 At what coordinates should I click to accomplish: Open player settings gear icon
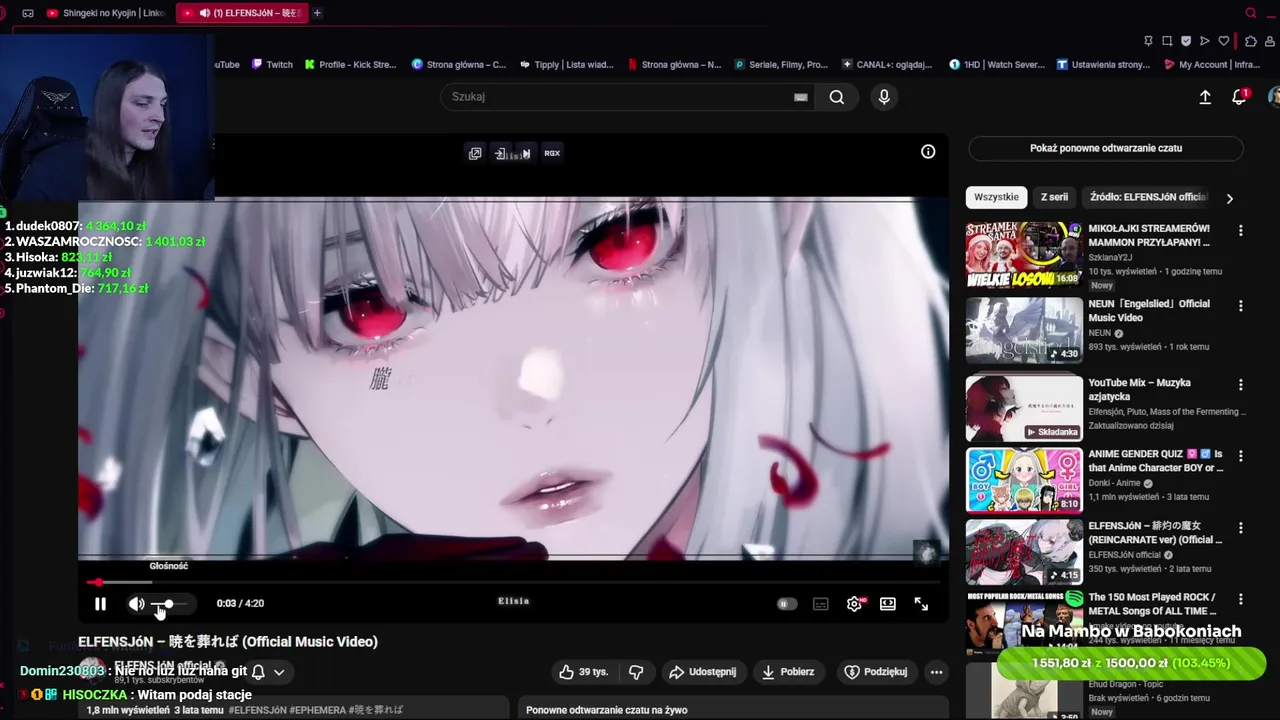tap(854, 604)
